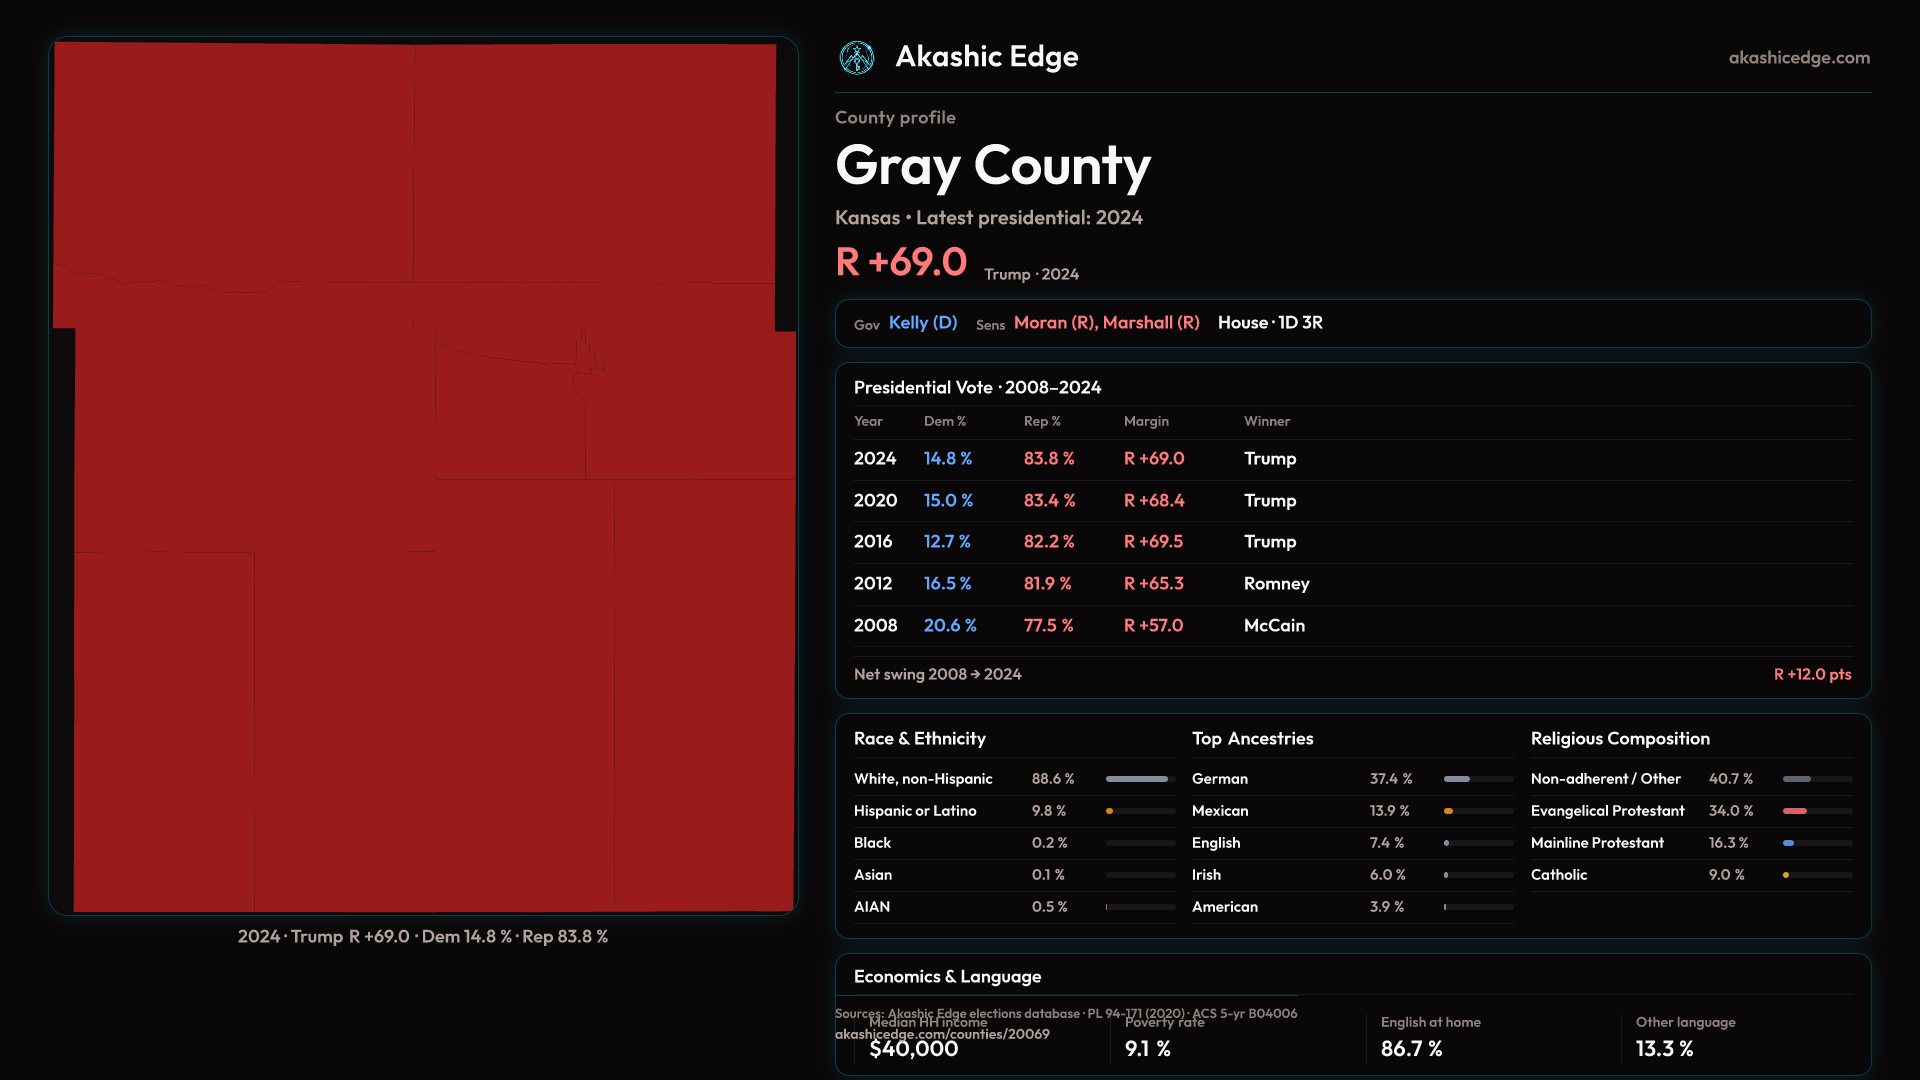
Task: Open the akashicedge.com/counties/20069 source link
Action: point(942,1035)
